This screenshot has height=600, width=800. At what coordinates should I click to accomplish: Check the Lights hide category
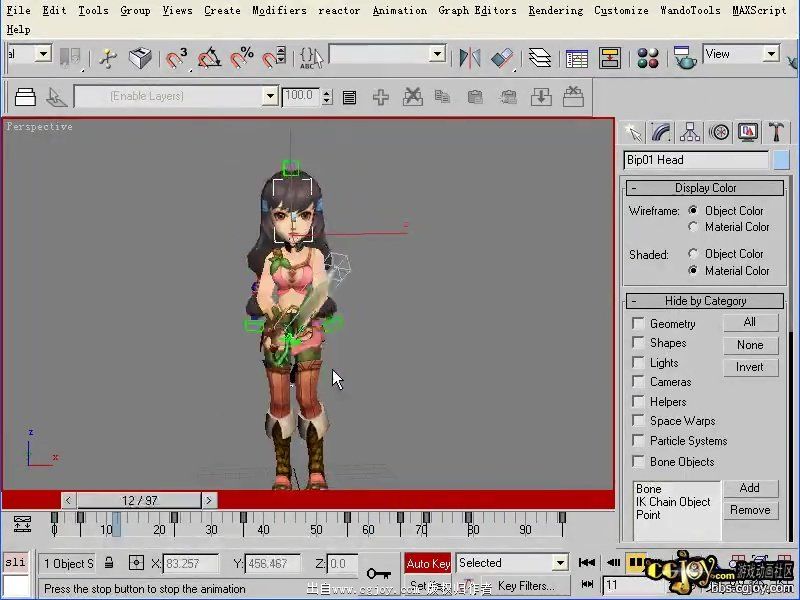click(x=638, y=362)
